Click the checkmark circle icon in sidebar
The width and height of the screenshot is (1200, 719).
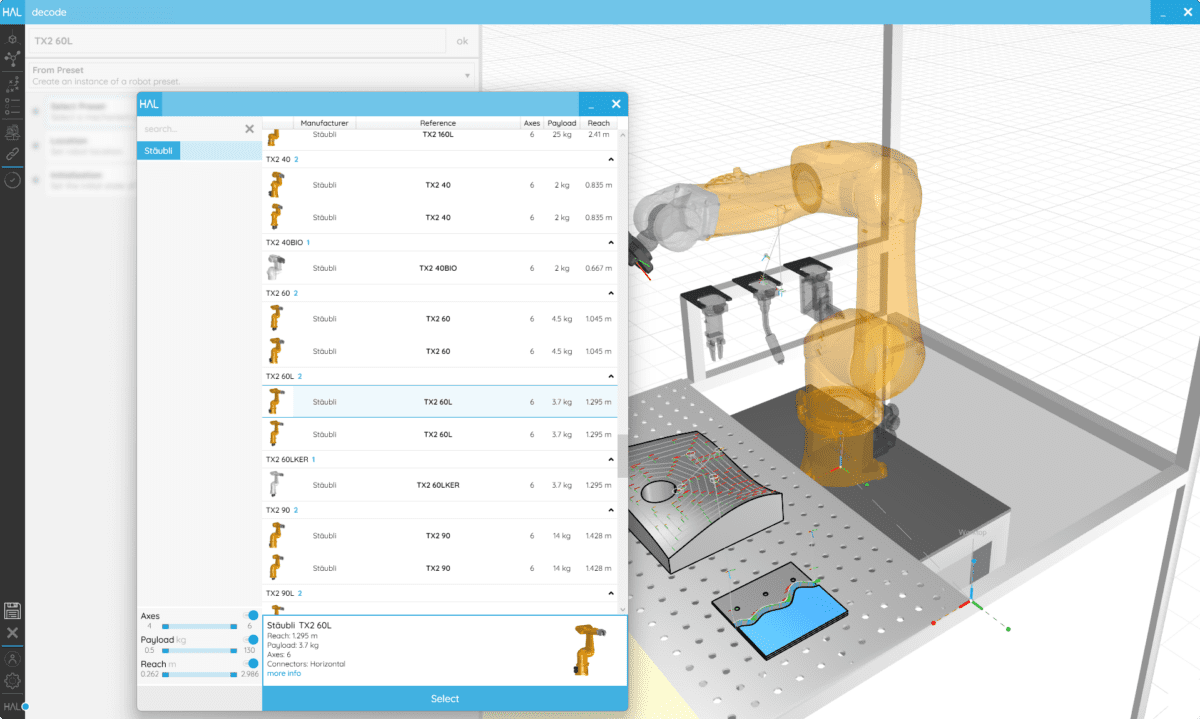[x=12, y=180]
